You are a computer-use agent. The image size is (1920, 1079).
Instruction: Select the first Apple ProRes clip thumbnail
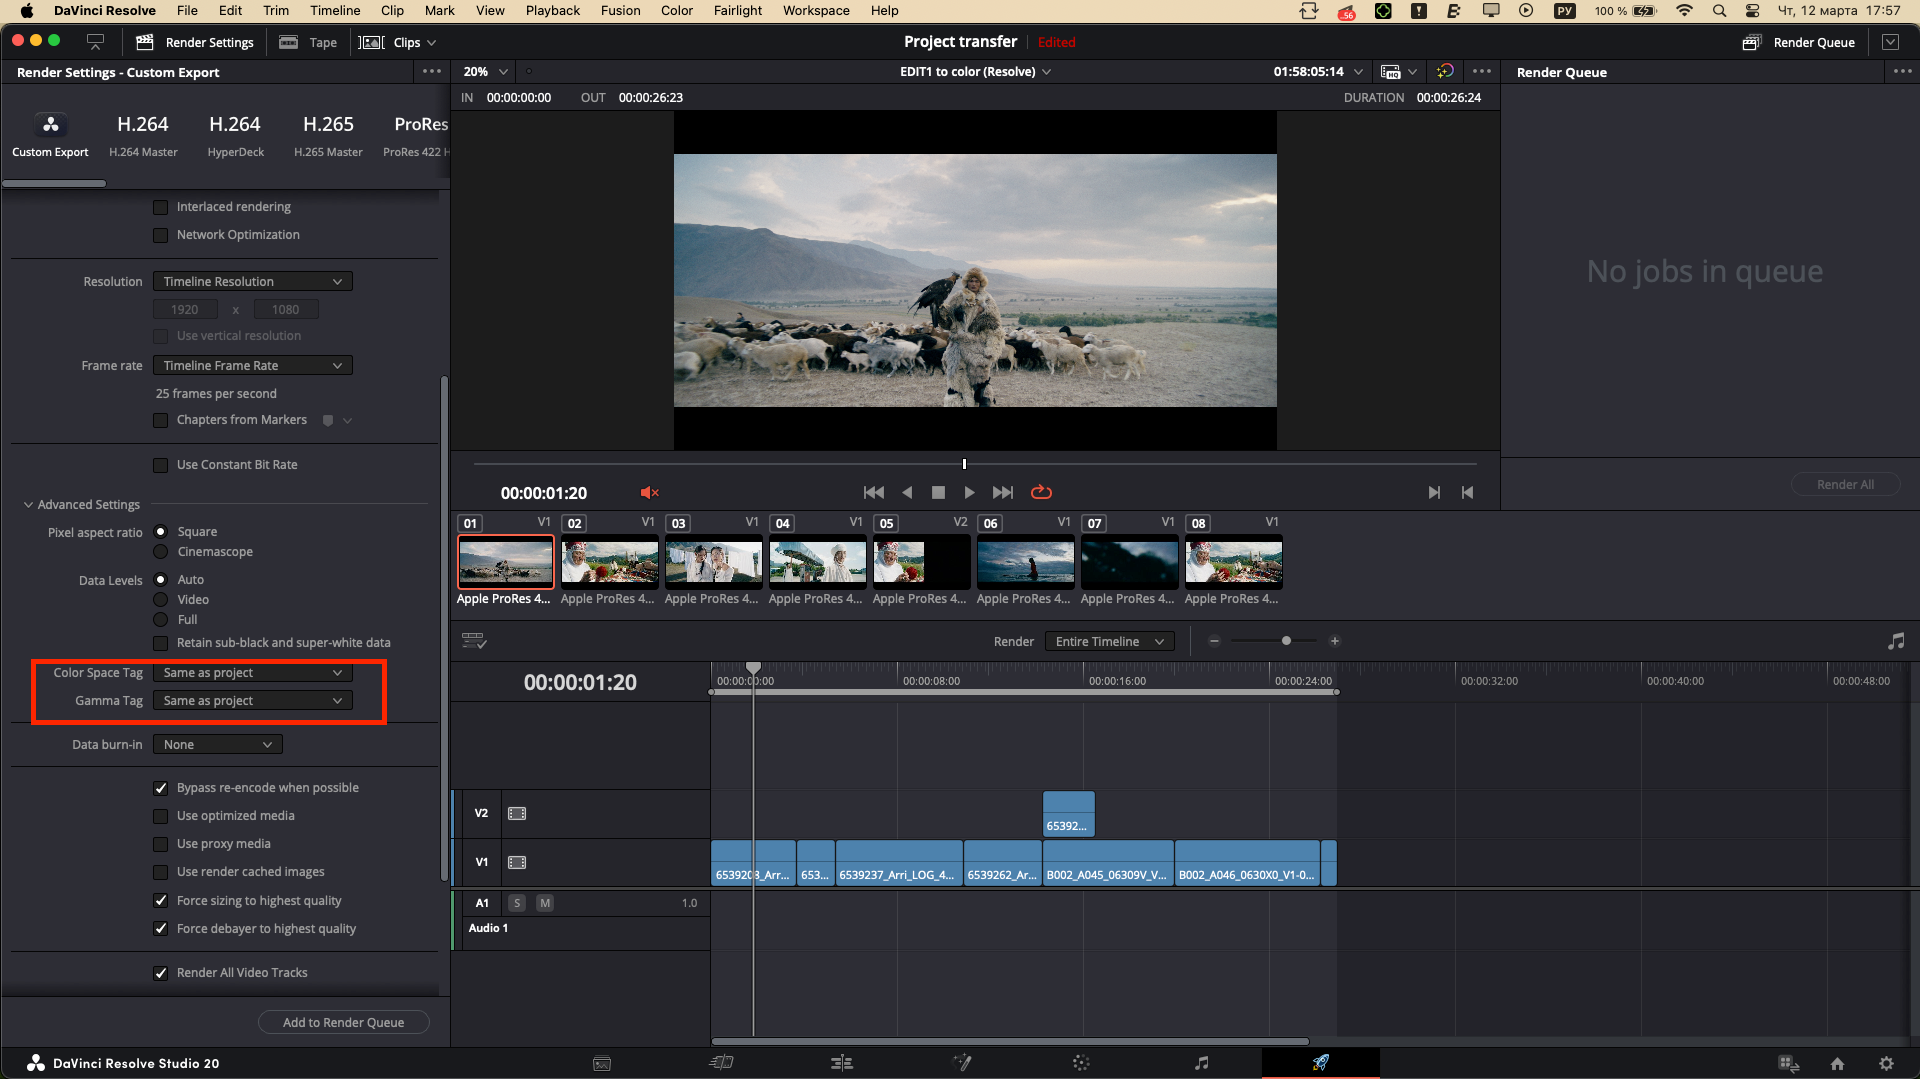505,562
